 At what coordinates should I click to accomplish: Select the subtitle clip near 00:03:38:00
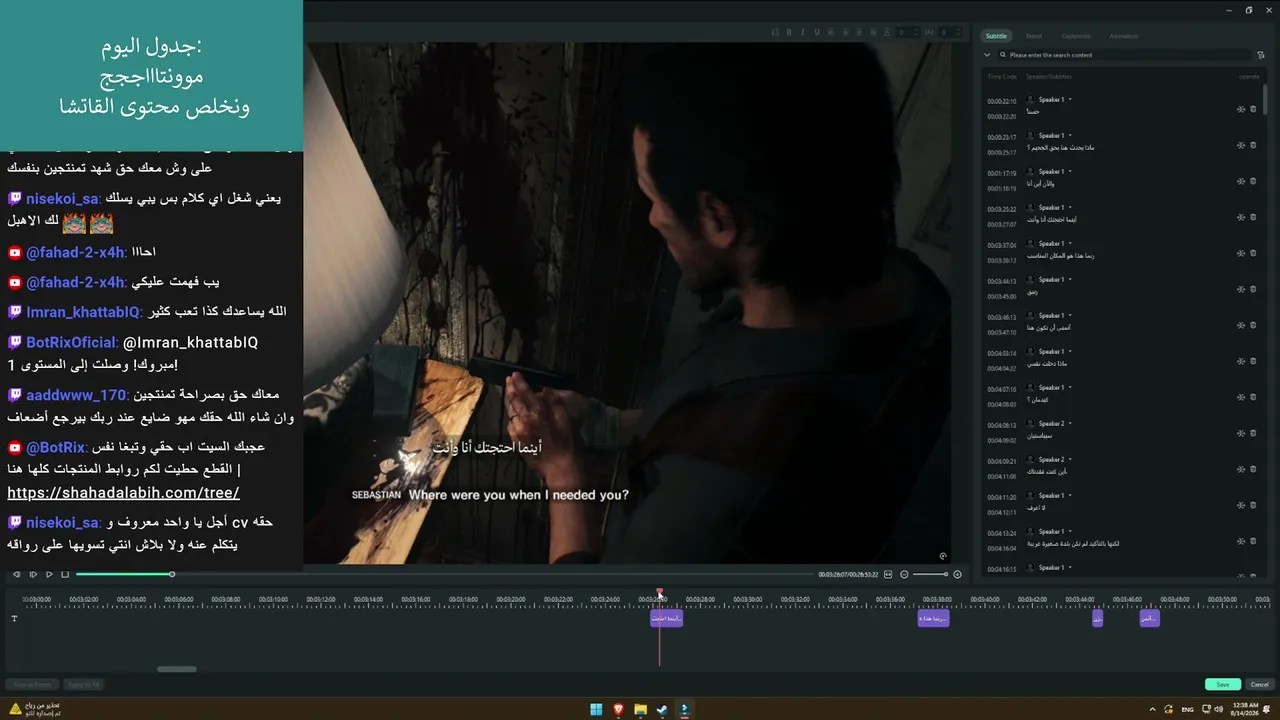point(933,618)
